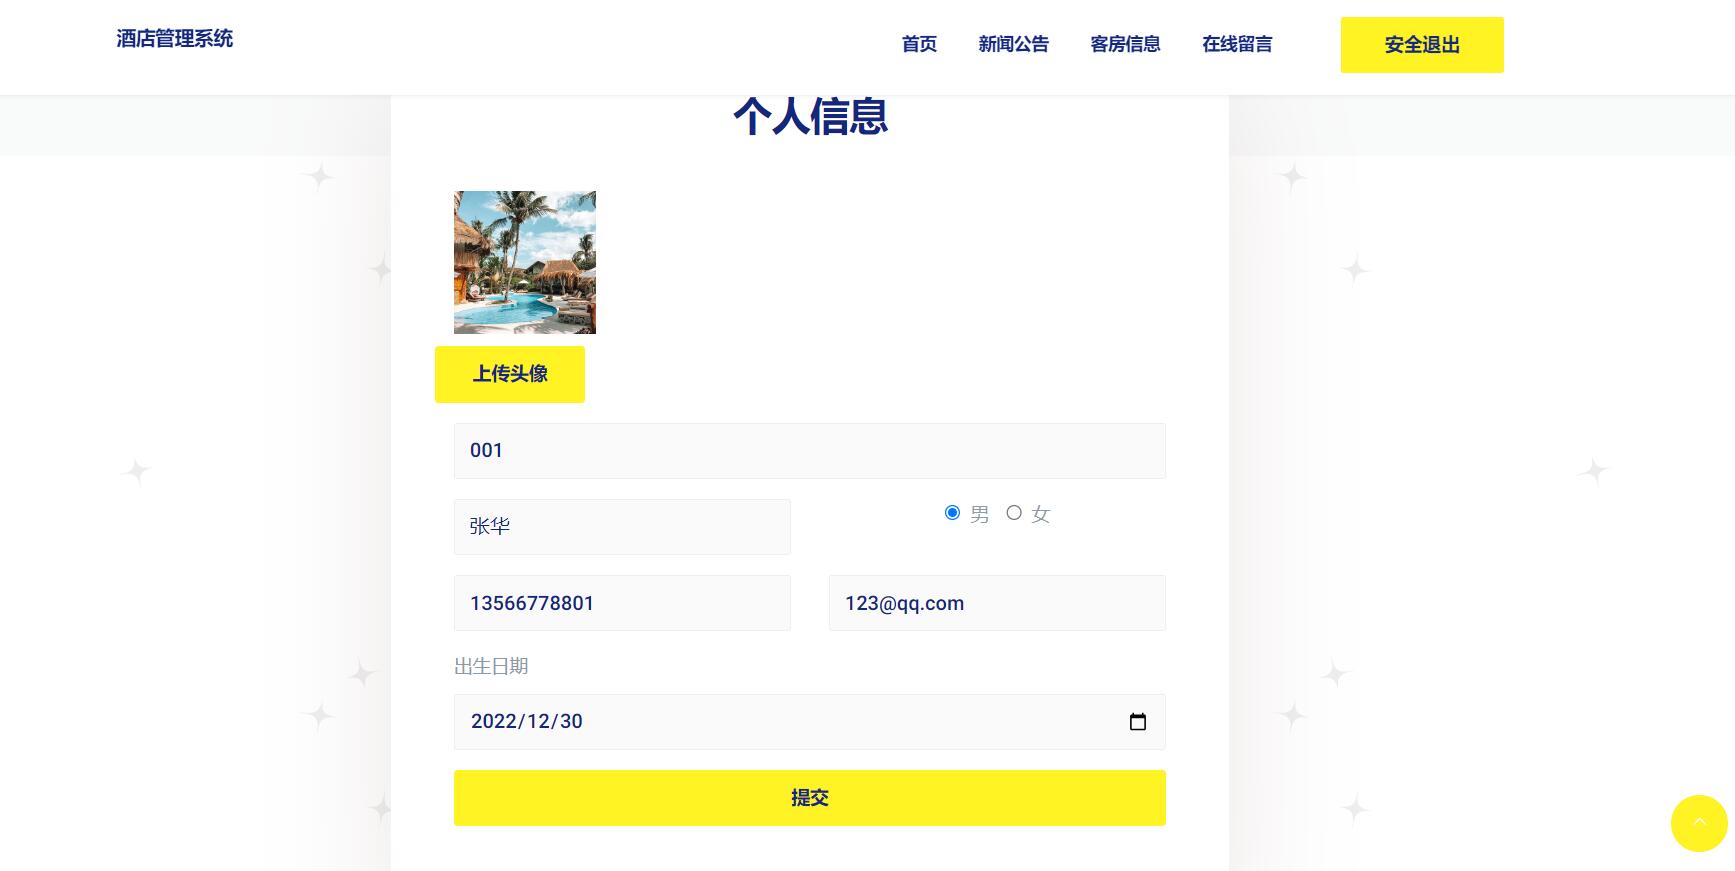Open the calendar picker icon
This screenshot has width=1735, height=871.
point(1138,722)
